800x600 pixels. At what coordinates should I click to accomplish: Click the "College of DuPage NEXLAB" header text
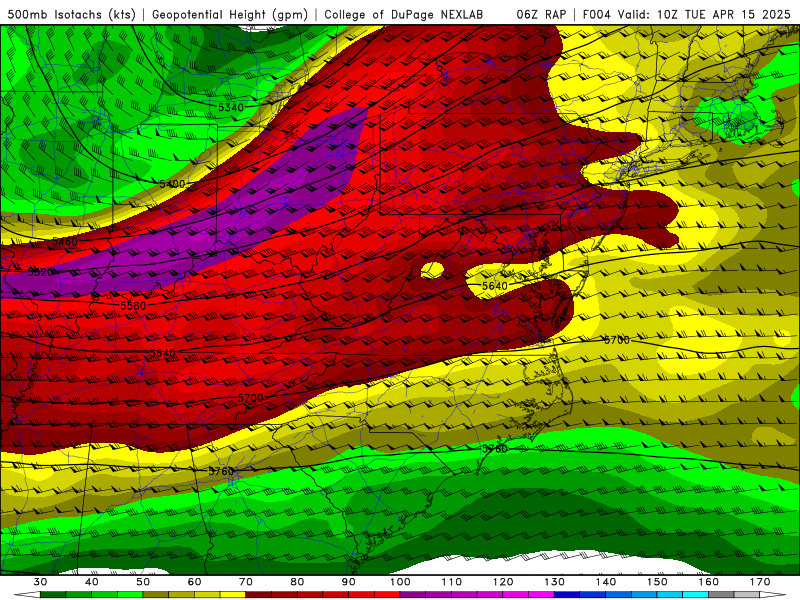click(x=404, y=15)
